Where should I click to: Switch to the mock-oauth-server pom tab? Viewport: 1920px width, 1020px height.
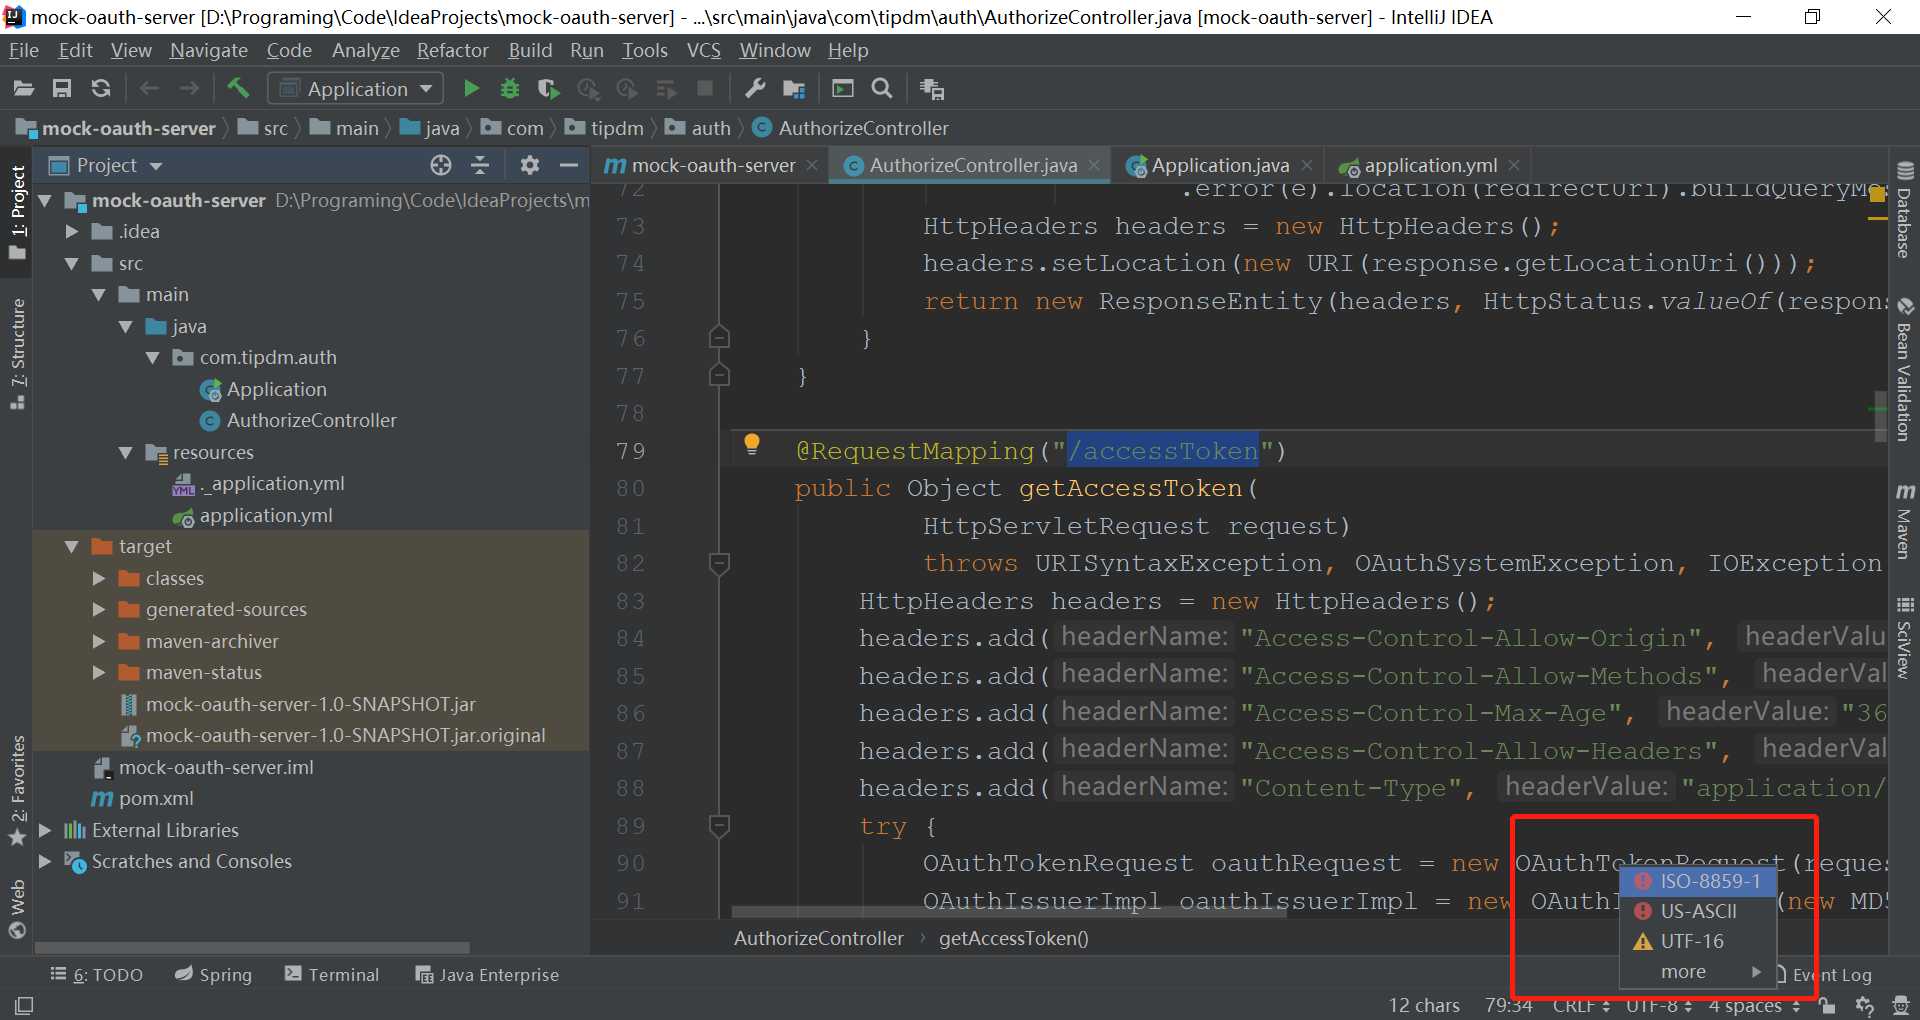[711, 165]
